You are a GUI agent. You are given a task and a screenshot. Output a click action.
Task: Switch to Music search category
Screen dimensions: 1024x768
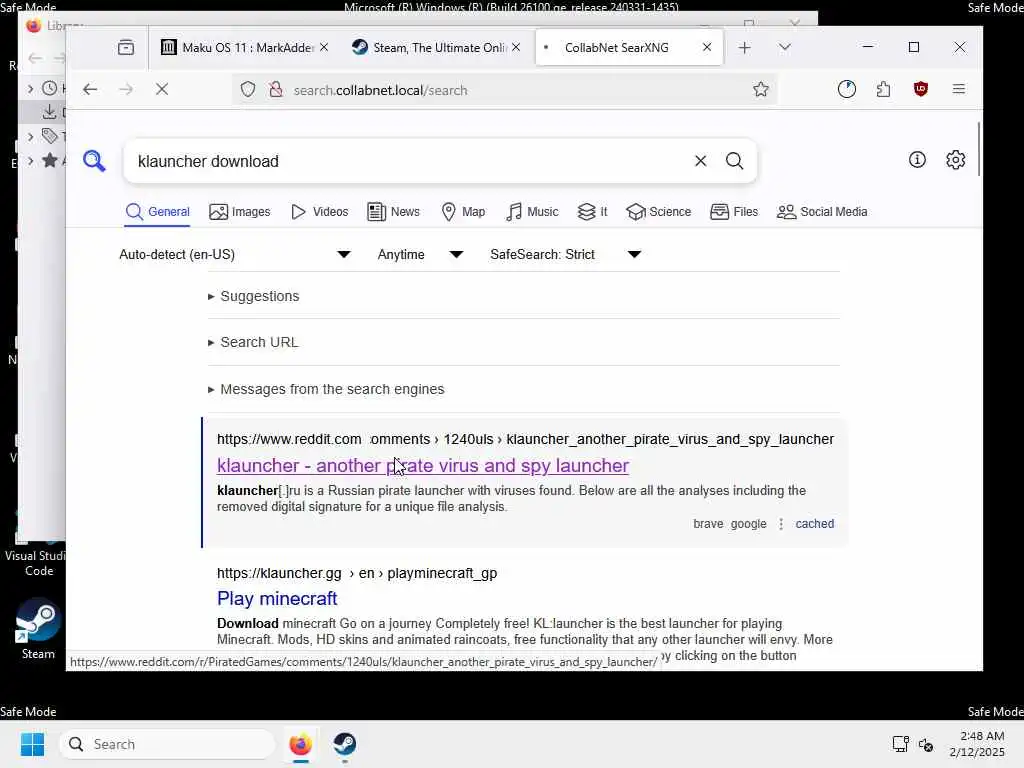tap(532, 212)
